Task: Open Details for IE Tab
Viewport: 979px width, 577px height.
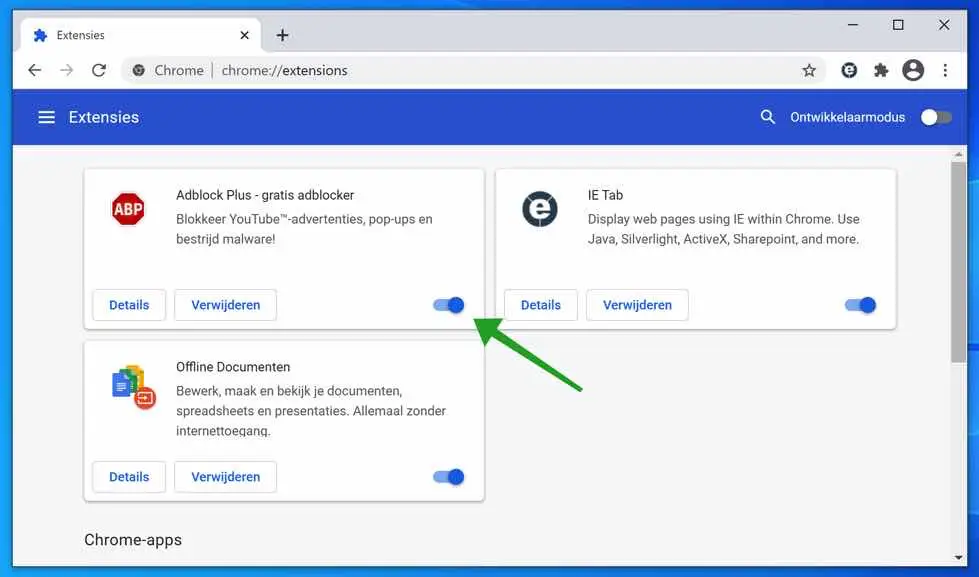Action: click(541, 305)
